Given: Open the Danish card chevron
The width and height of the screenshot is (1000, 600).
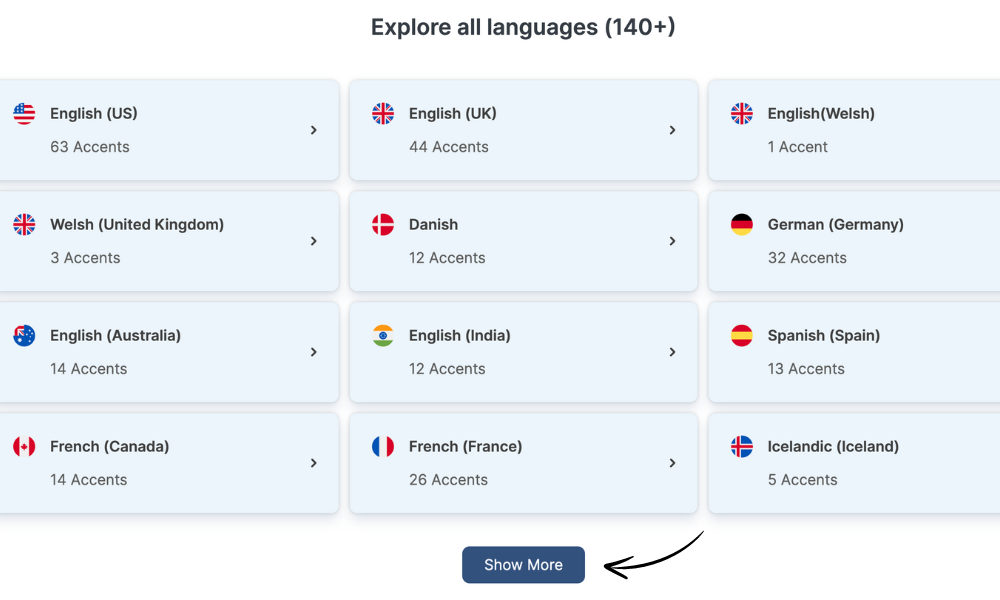Looking at the screenshot, I should 672,241.
